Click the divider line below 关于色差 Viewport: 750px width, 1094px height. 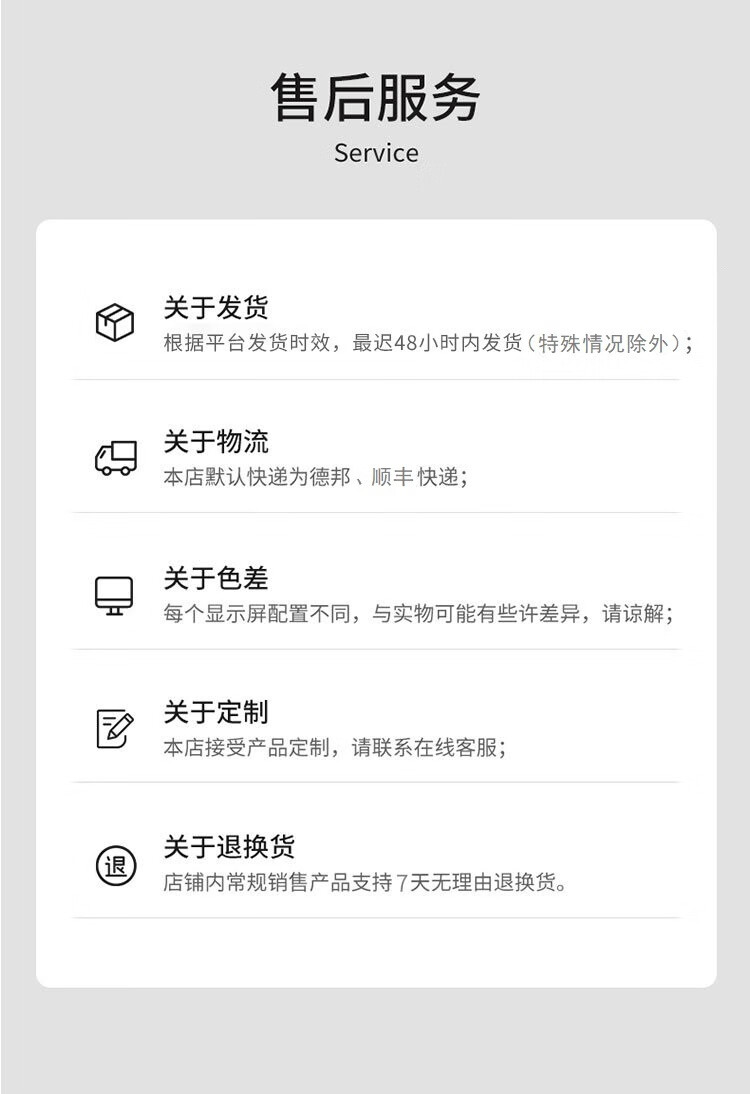[x=376, y=649]
